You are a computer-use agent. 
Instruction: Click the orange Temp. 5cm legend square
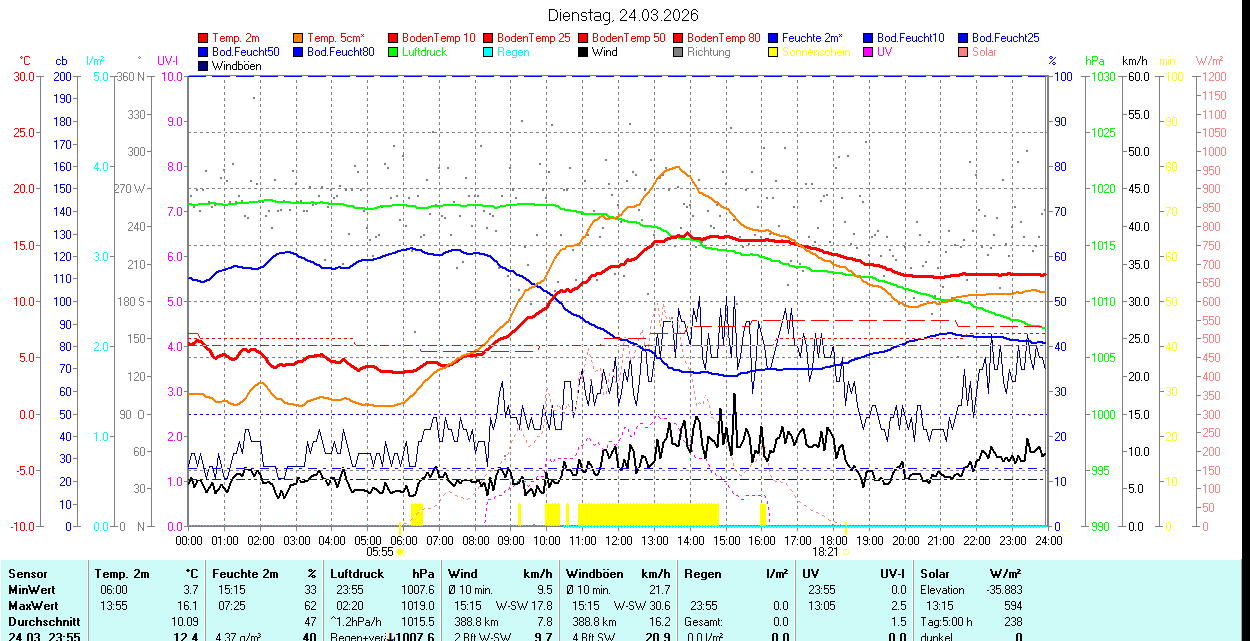[x=299, y=38]
